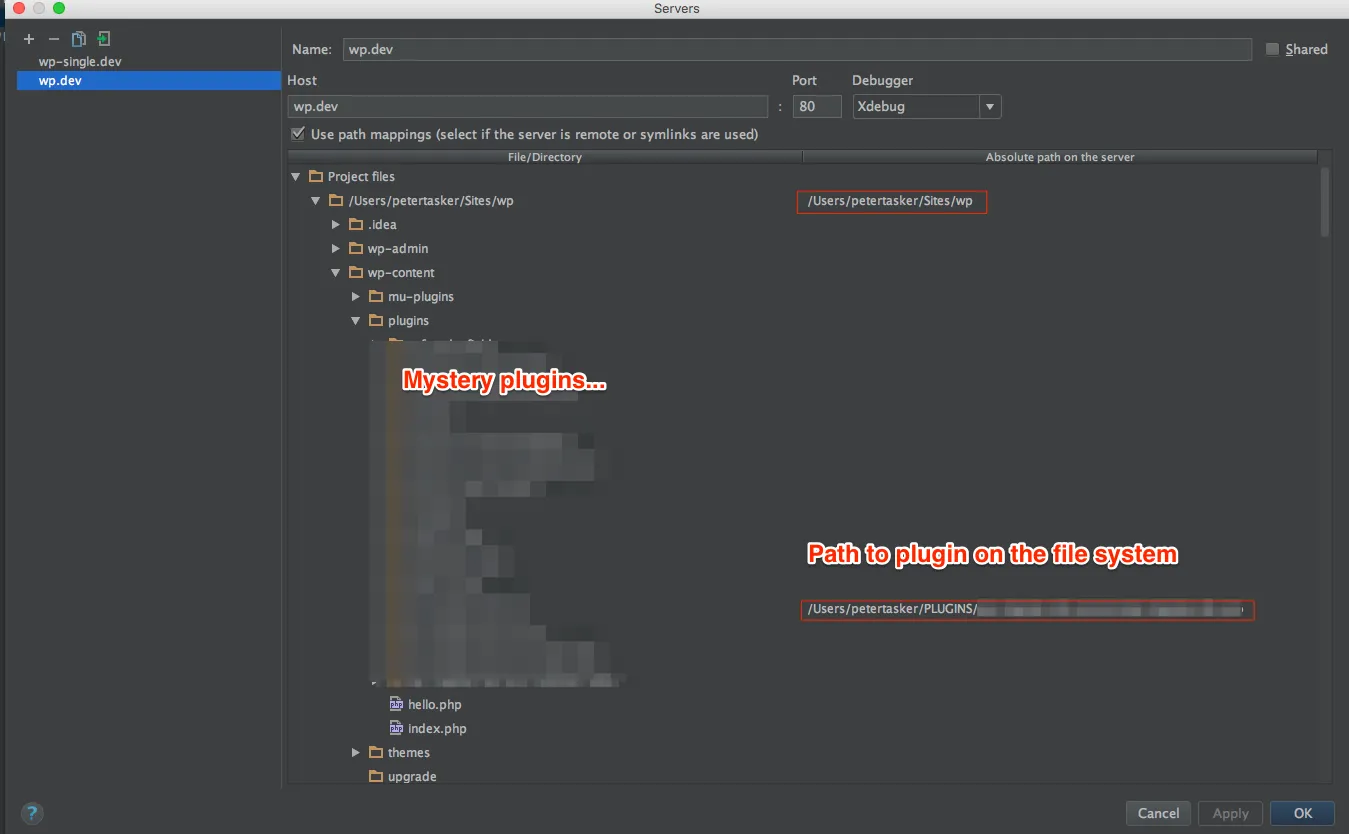Click the mu-plugins folder icon
Viewport: 1349px width, 834px height.
(x=377, y=296)
